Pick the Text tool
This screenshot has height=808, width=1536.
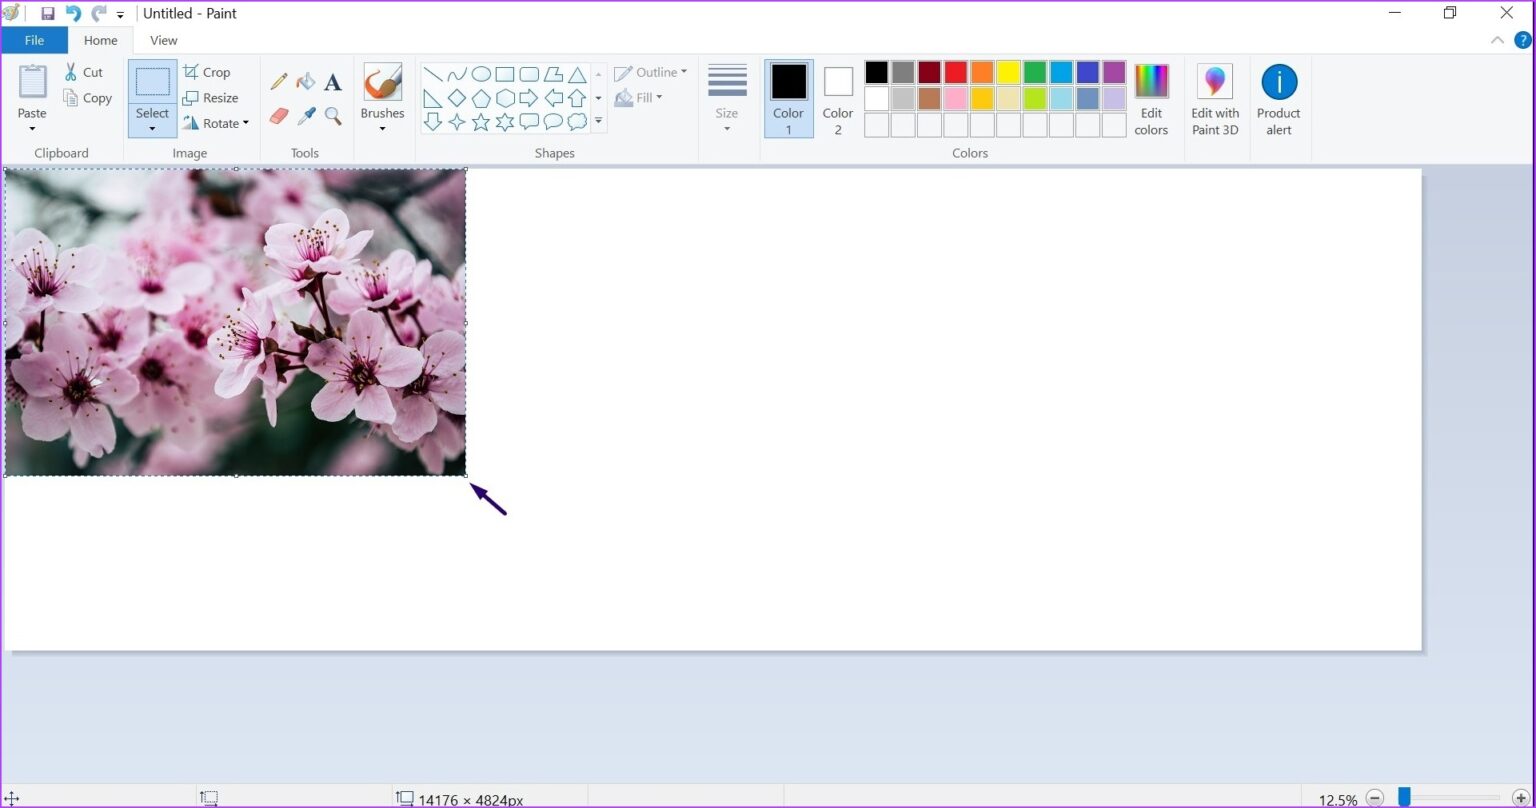[x=333, y=81]
